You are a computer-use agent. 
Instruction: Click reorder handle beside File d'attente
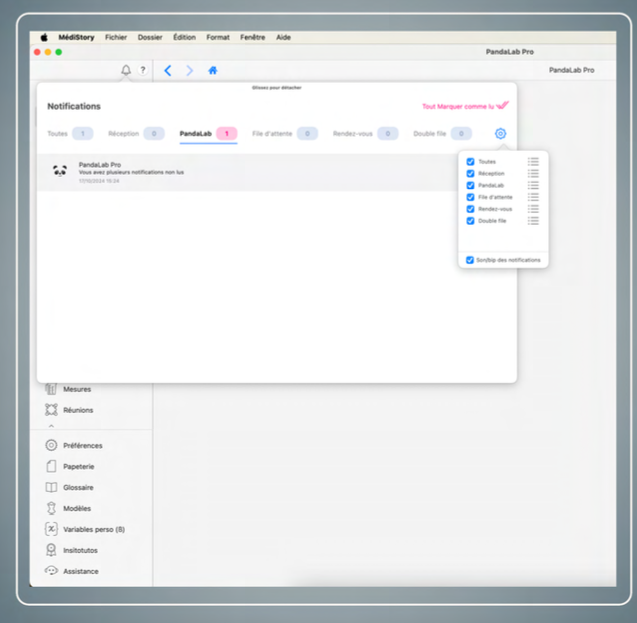pyautogui.click(x=533, y=197)
